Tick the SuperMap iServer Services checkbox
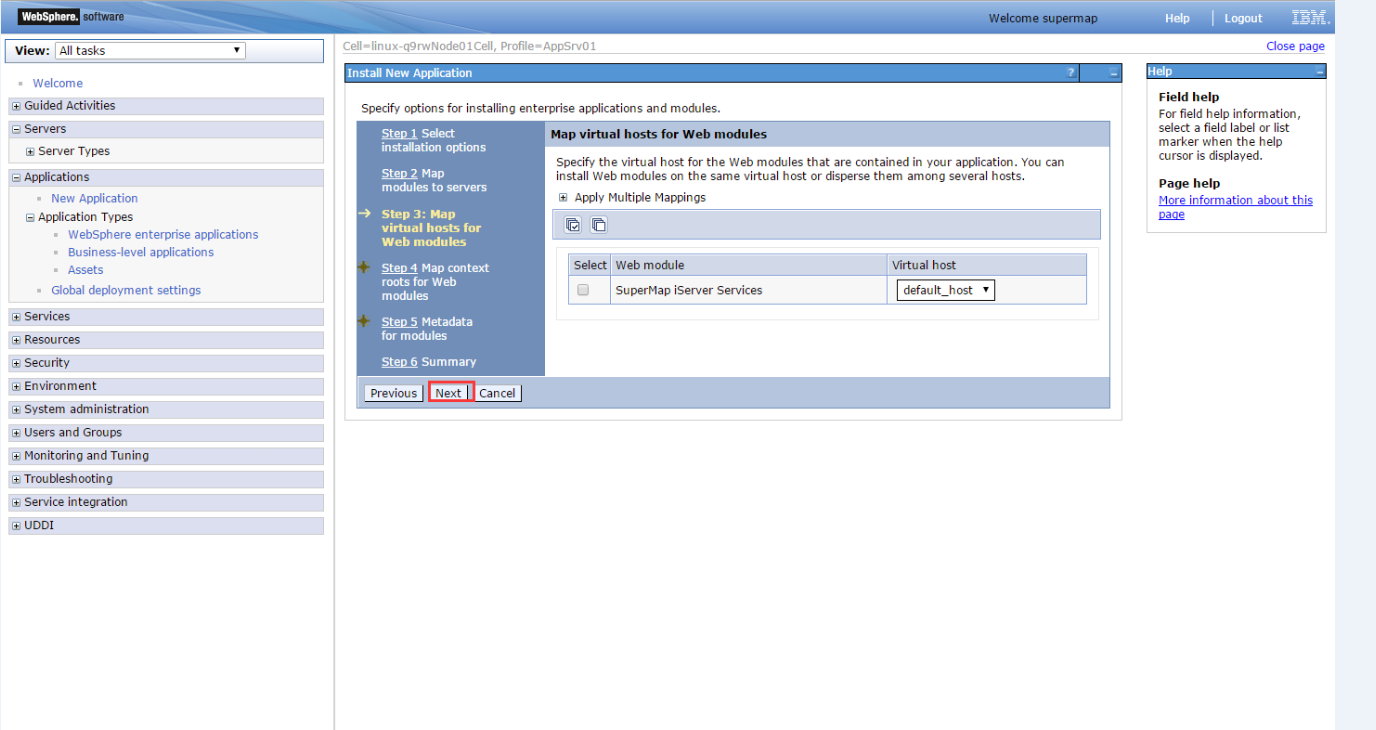This screenshot has width=1376, height=730. [x=583, y=290]
